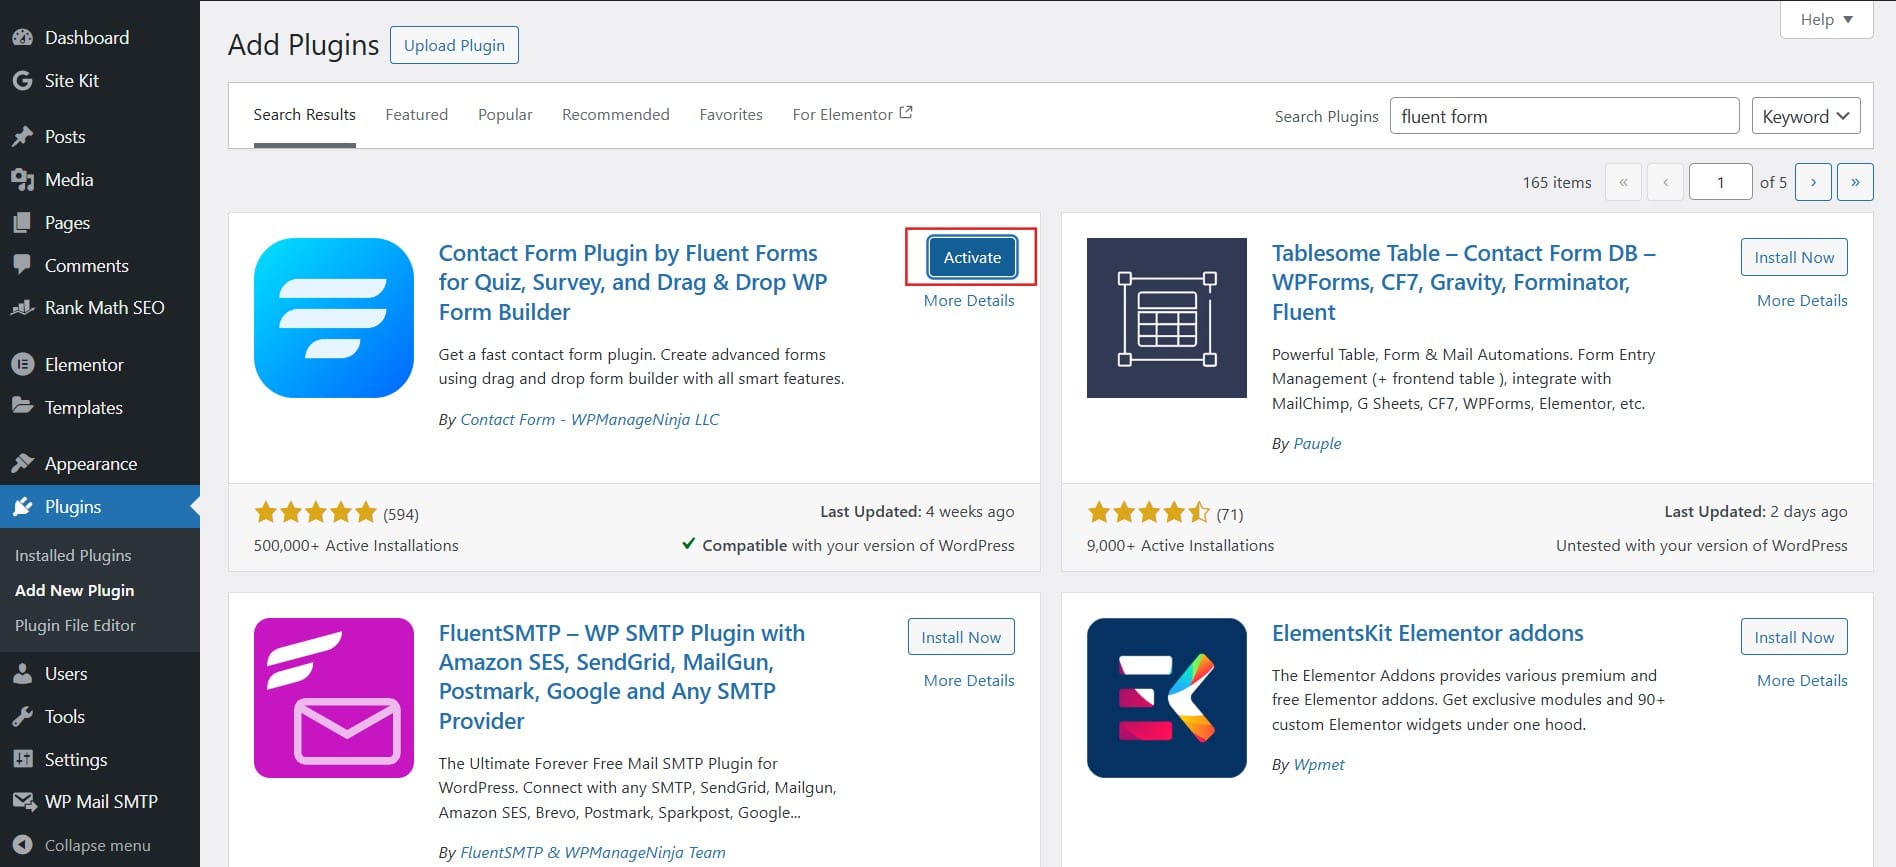This screenshot has height=867, width=1896.
Task: Install FluentSMTP plugin now
Action: tap(961, 637)
